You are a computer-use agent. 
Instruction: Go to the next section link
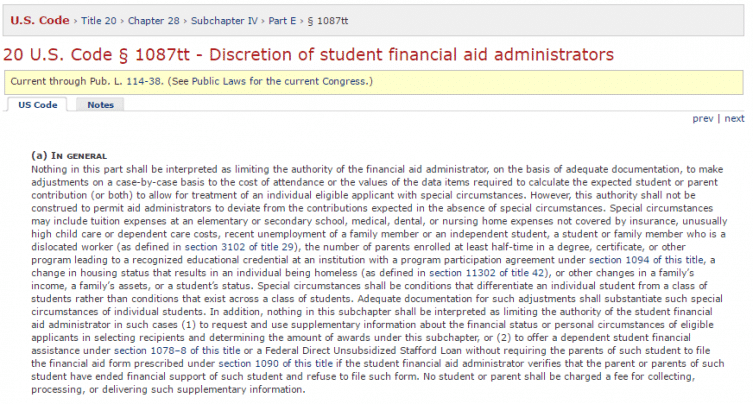[734, 119]
